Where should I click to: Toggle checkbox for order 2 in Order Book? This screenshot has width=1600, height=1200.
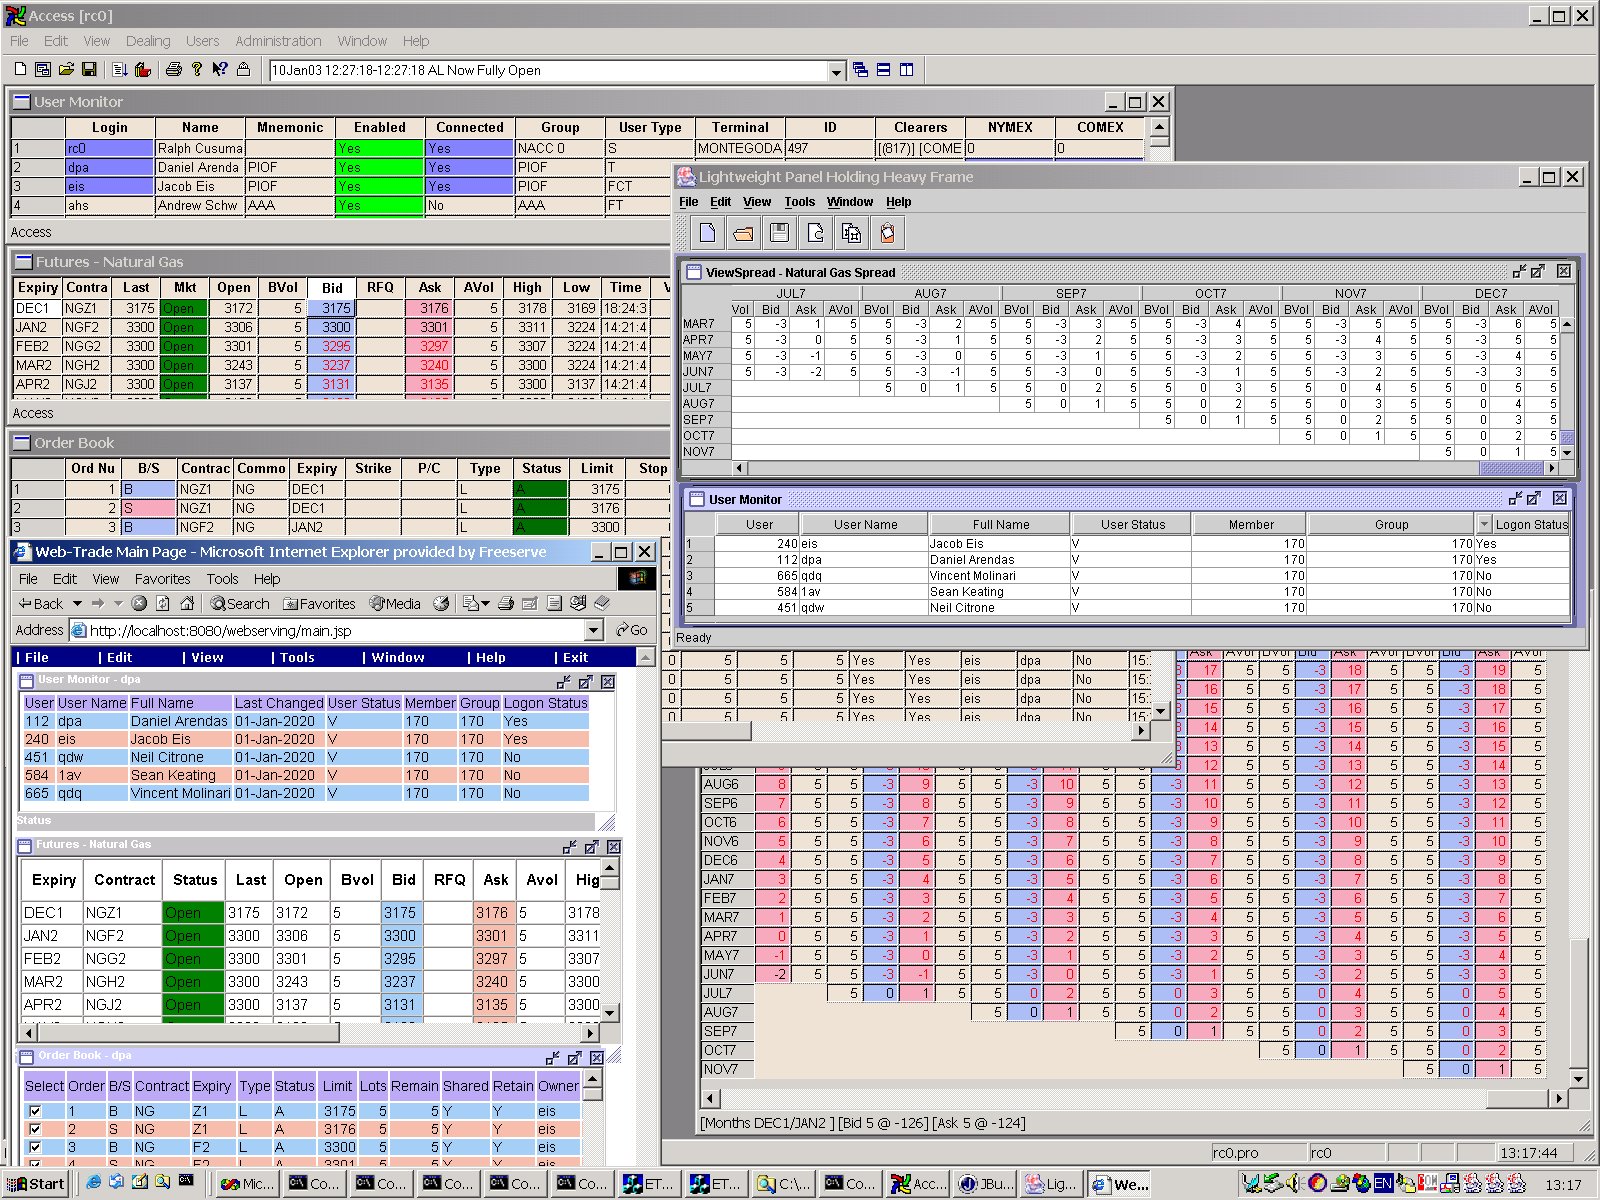click(35, 1129)
